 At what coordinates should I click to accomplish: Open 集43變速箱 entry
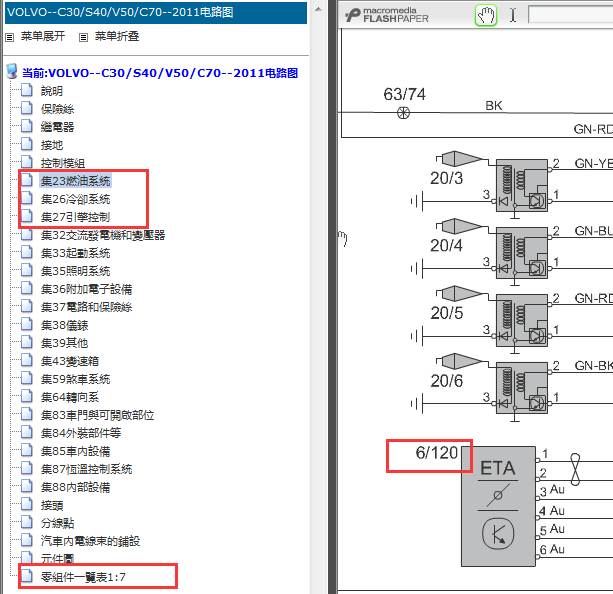(70, 361)
